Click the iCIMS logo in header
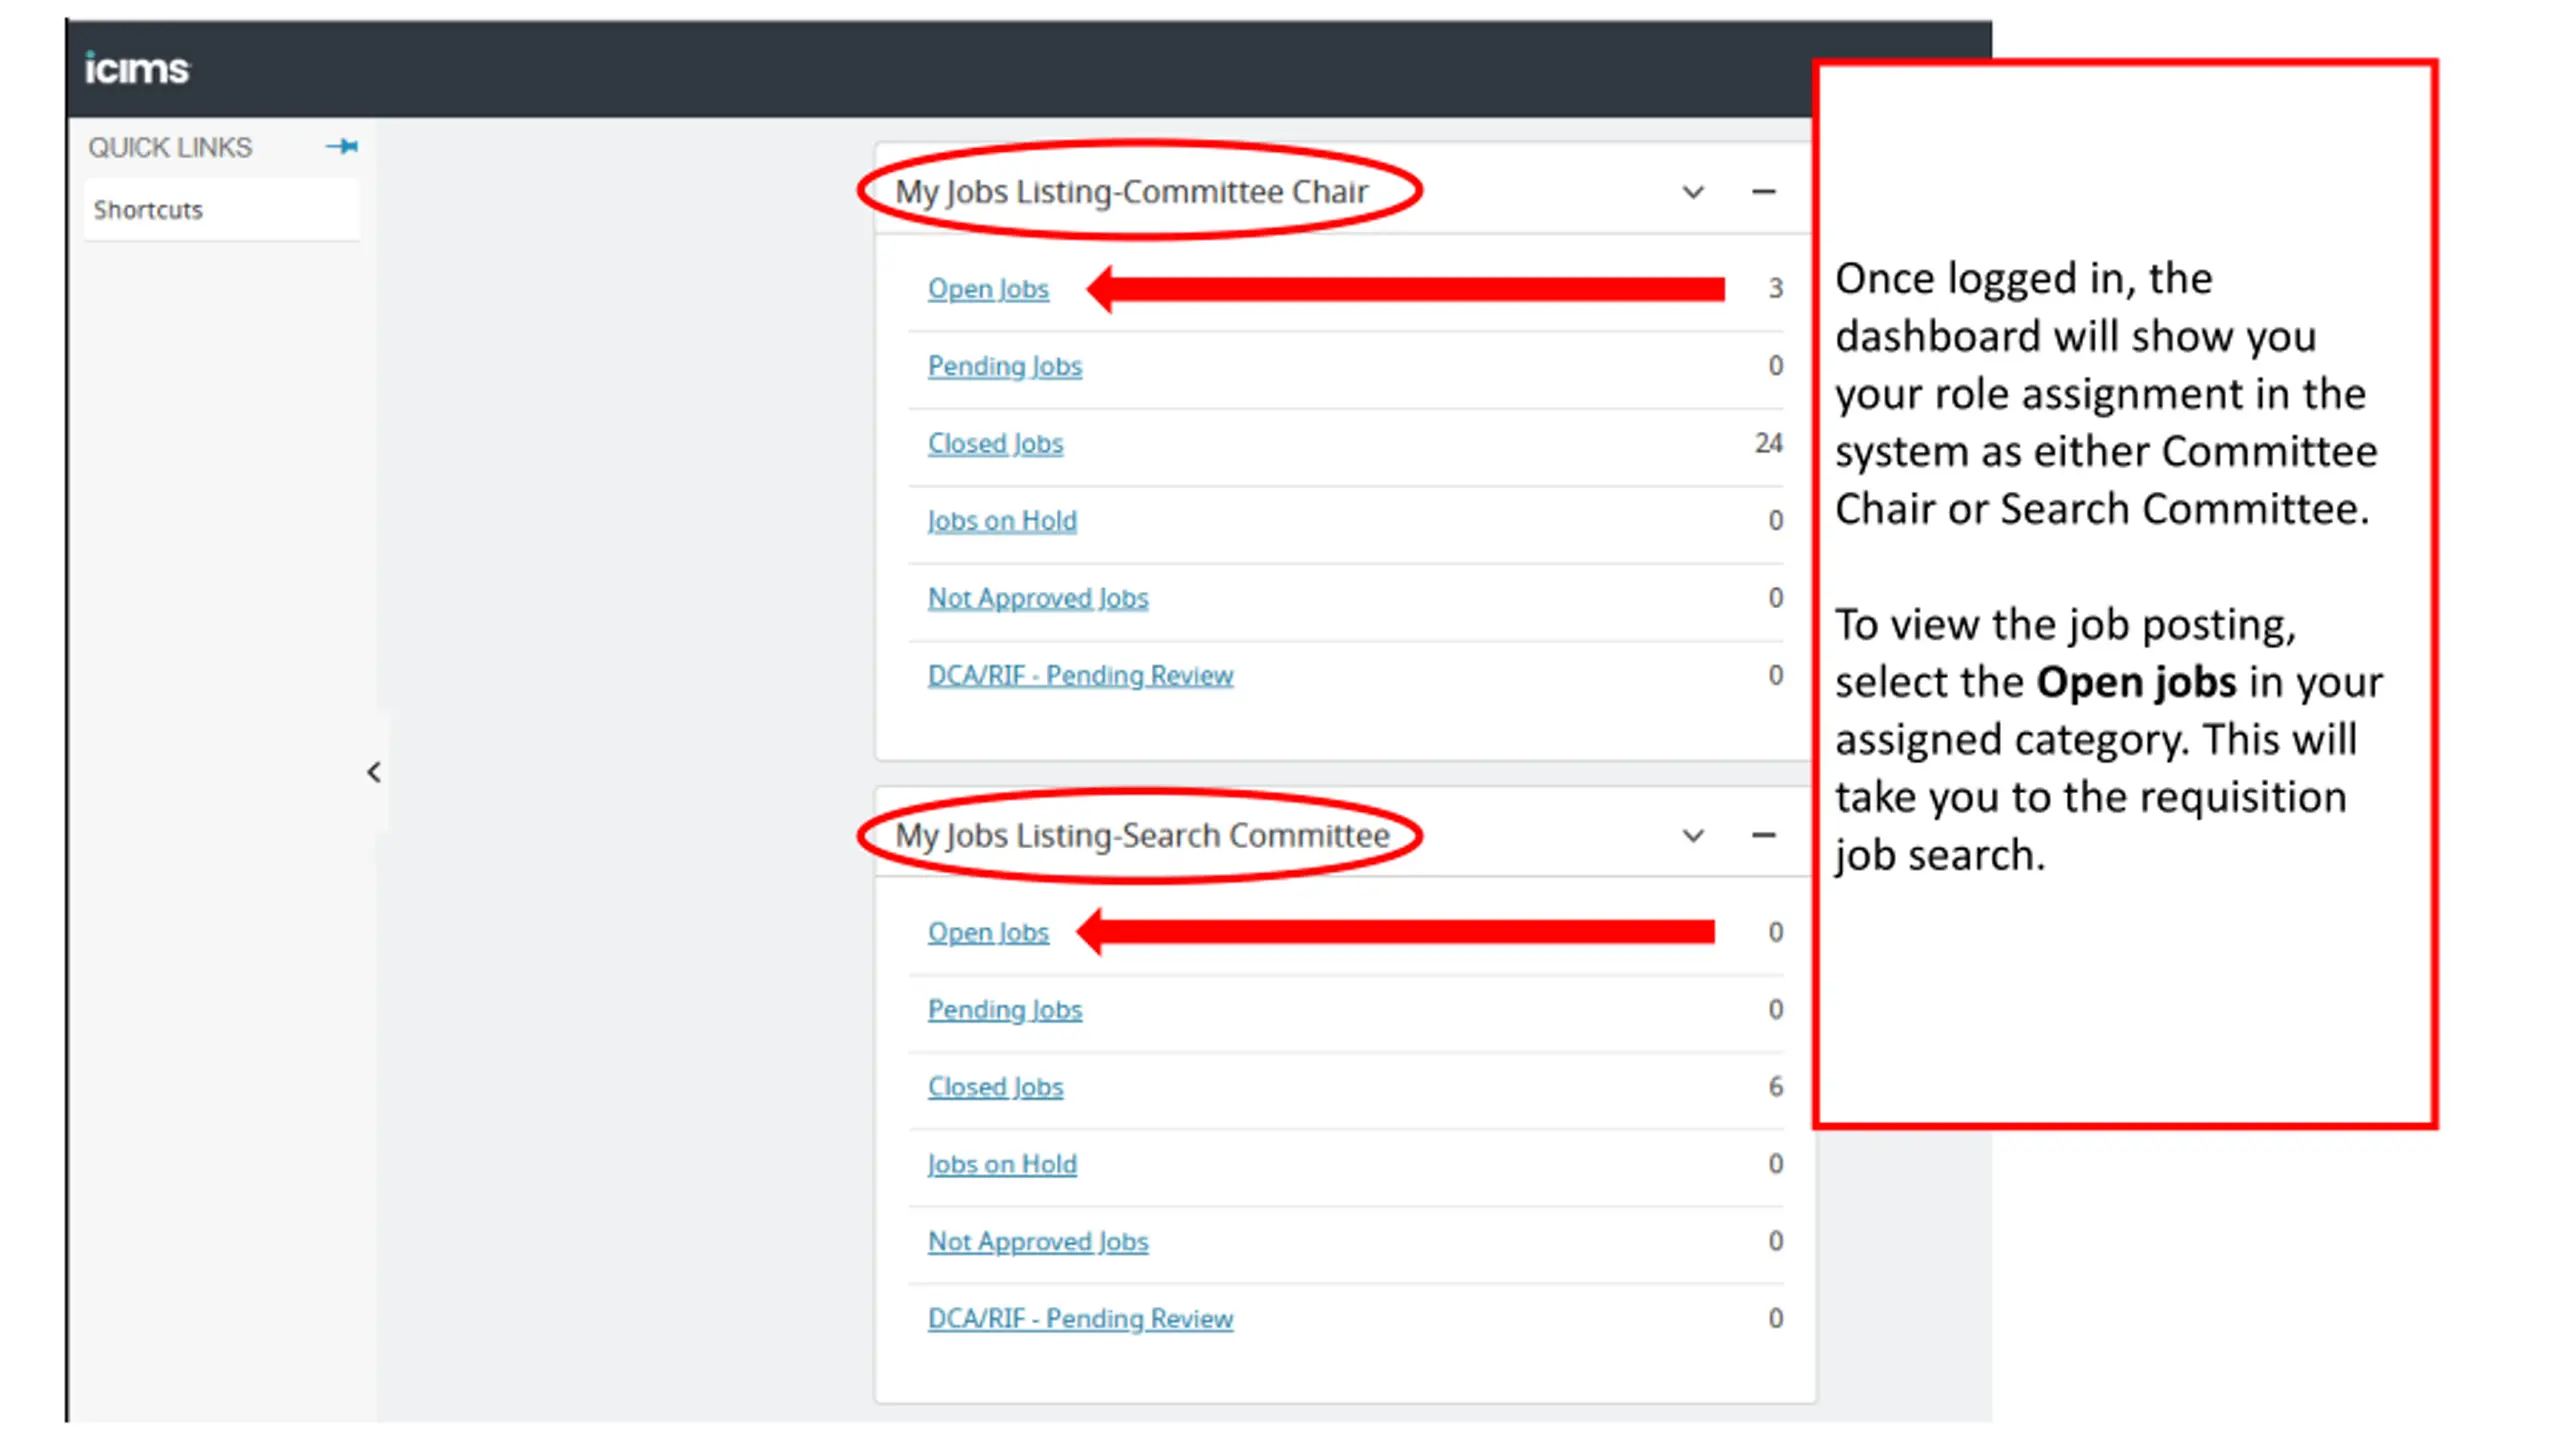 tap(137, 68)
